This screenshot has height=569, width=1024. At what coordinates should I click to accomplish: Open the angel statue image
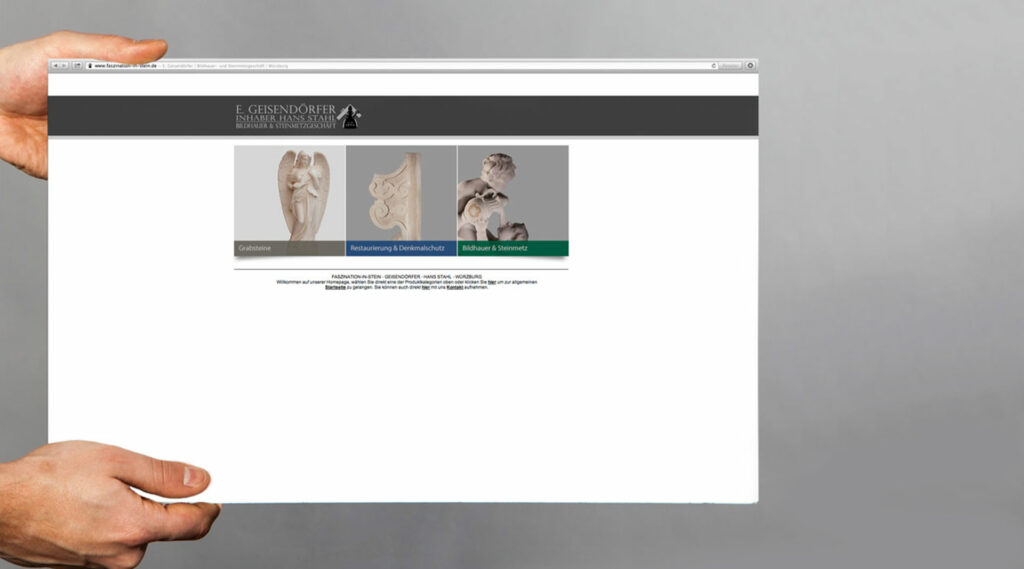290,193
